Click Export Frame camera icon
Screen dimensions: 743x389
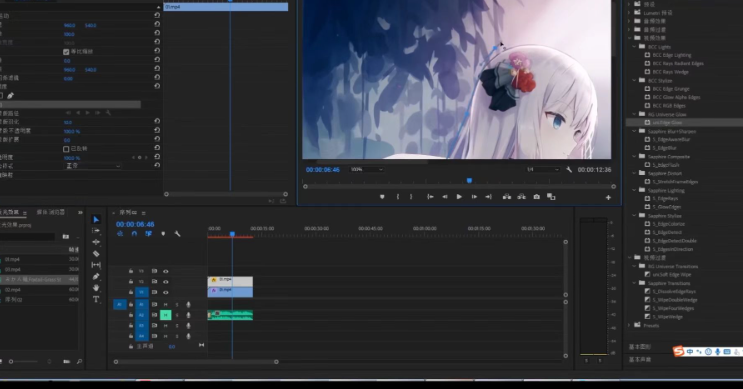[x=536, y=197]
